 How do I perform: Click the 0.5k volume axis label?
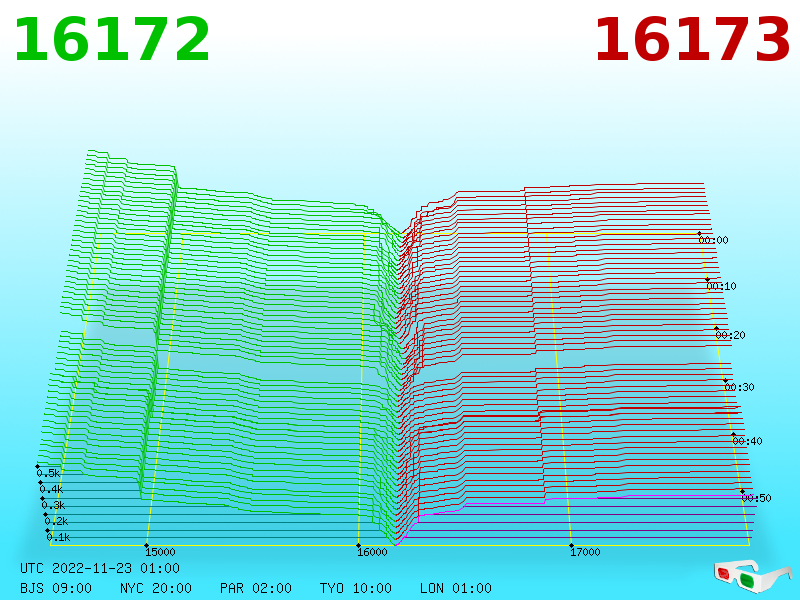coord(48,473)
